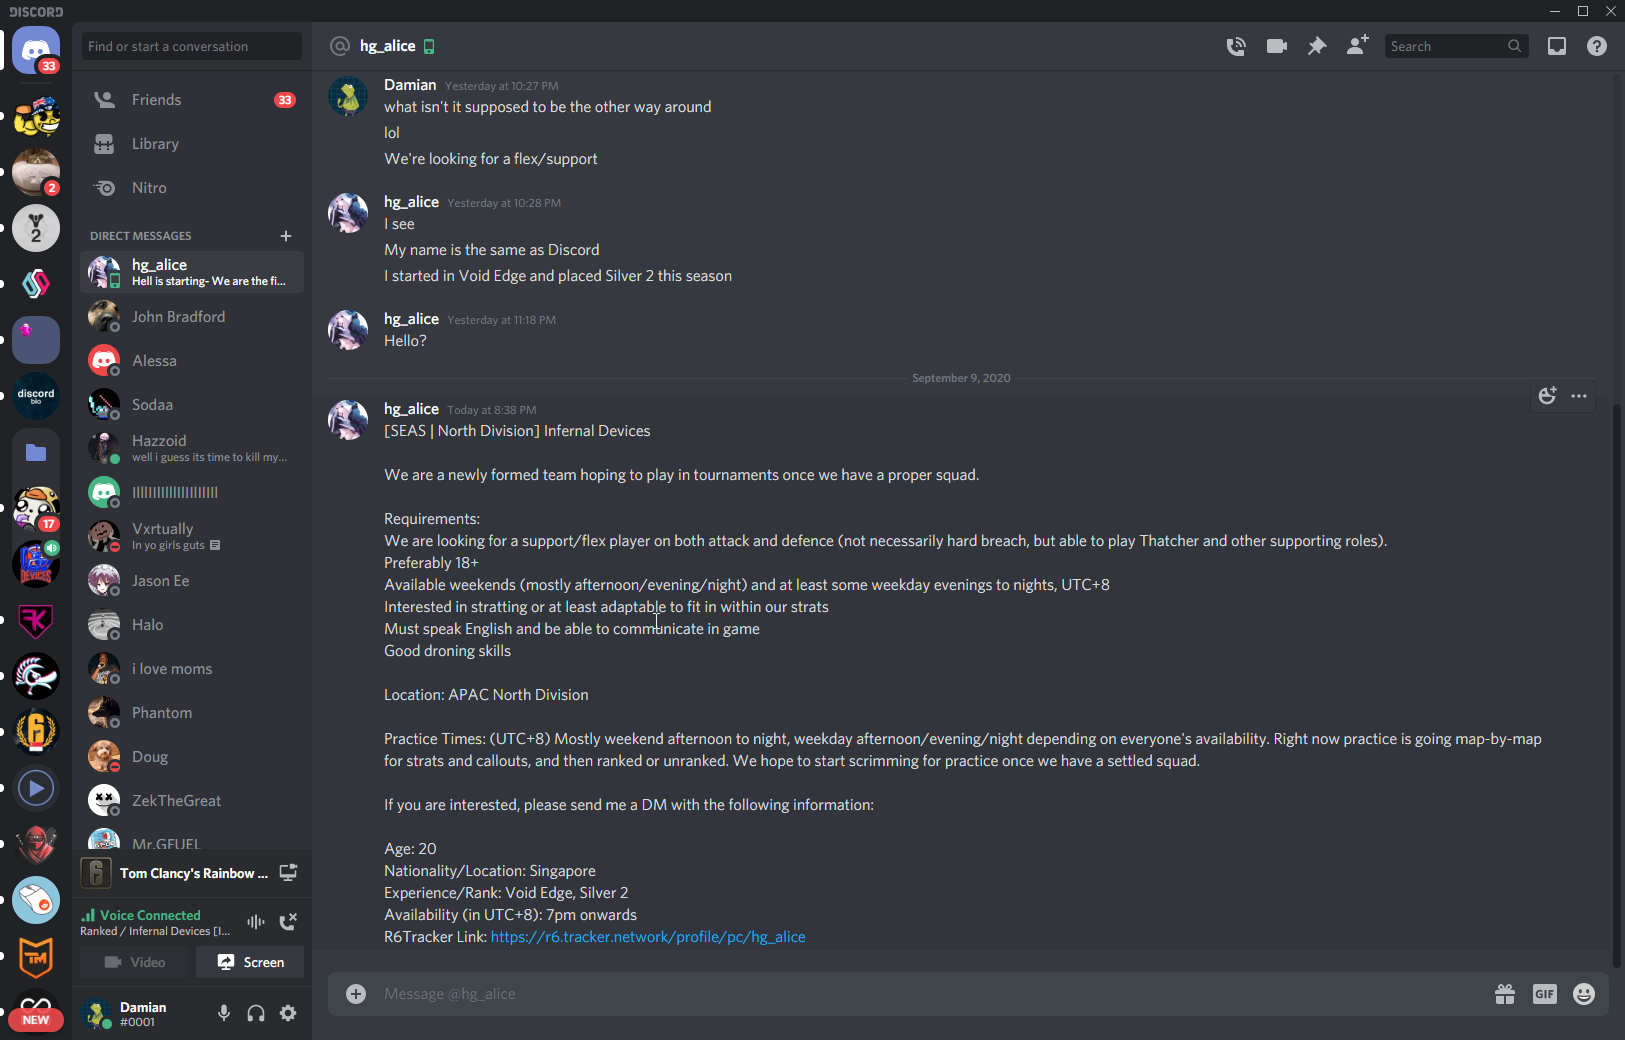Send a Nitro gift
This screenshot has width=1625, height=1040.
point(1505,994)
